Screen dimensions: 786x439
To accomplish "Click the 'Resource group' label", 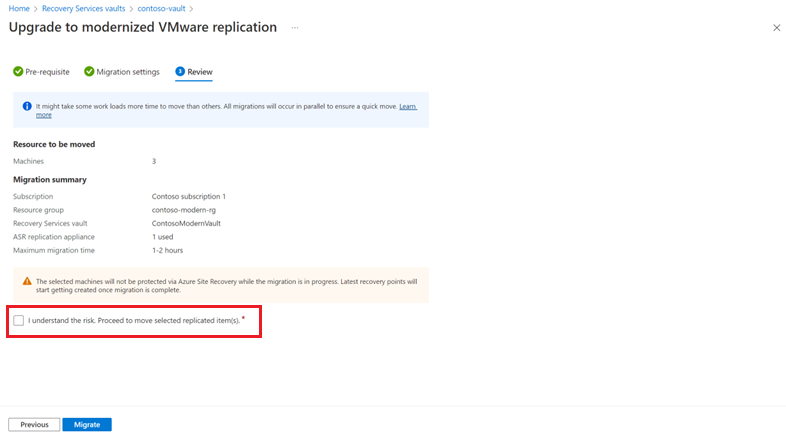I will coord(39,210).
